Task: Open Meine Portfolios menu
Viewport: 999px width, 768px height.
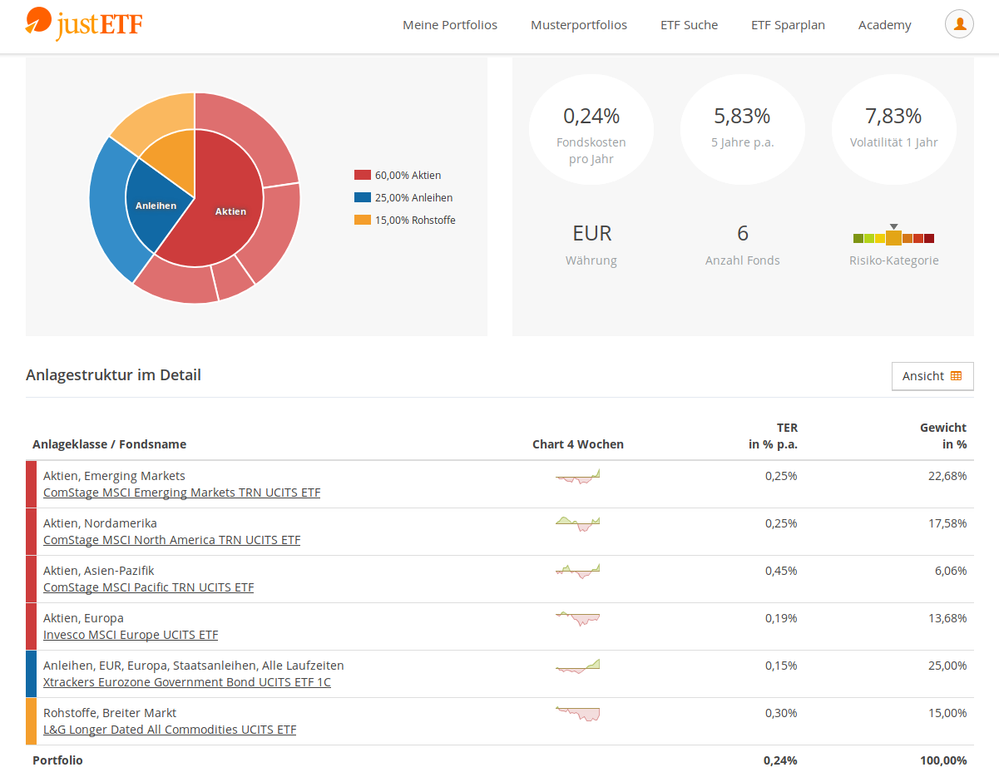Action: pyautogui.click(x=450, y=25)
